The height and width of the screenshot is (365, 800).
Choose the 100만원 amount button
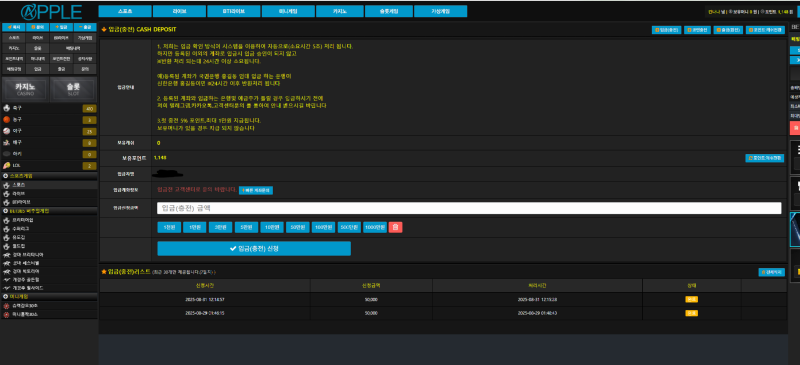pos(323,227)
